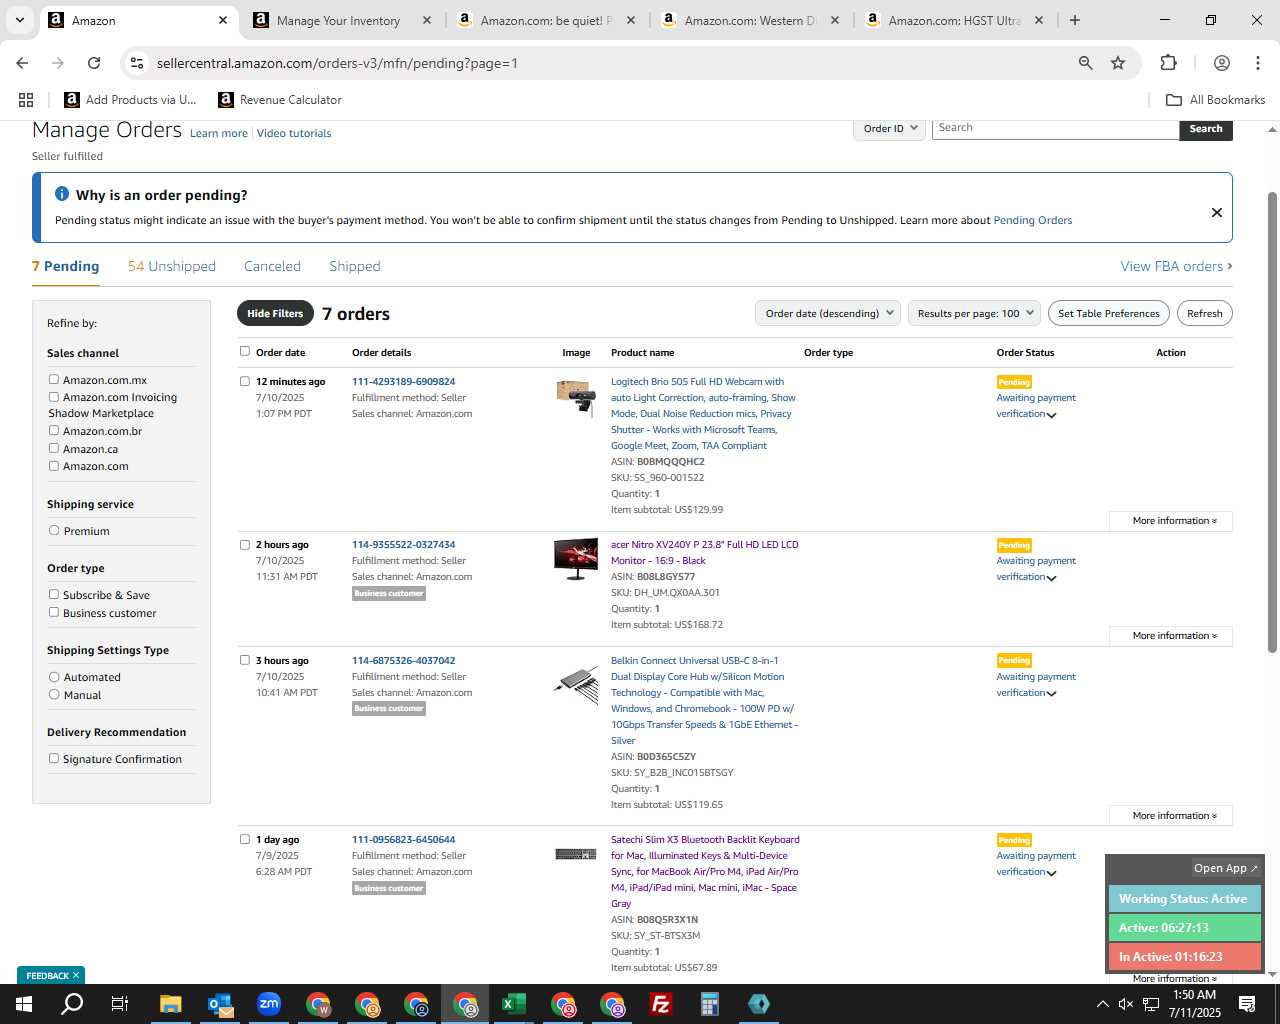The width and height of the screenshot is (1280, 1024).
Task: Expand More information for Logitech order
Action: [1170, 521]
